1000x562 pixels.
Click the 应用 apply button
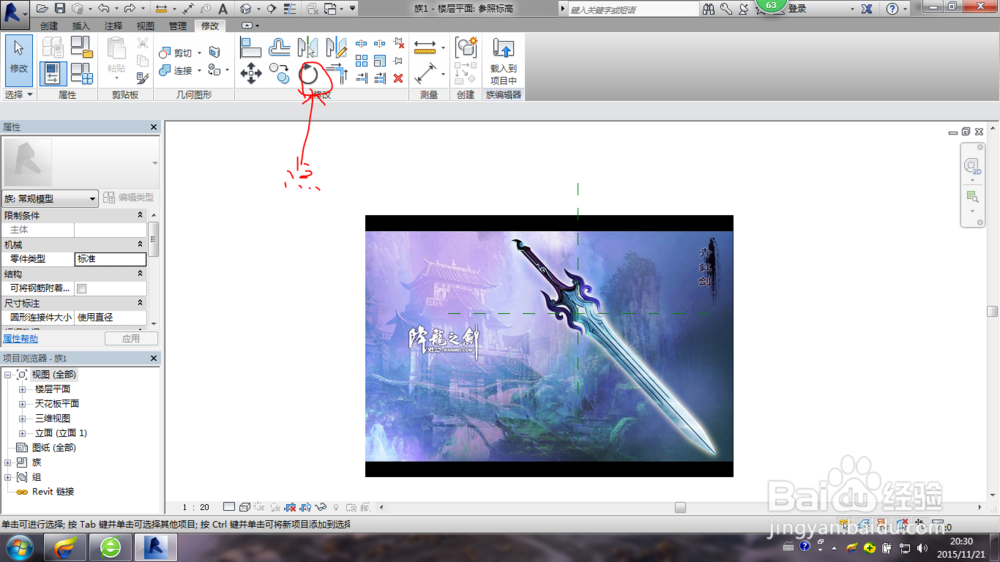pos(131,339)
